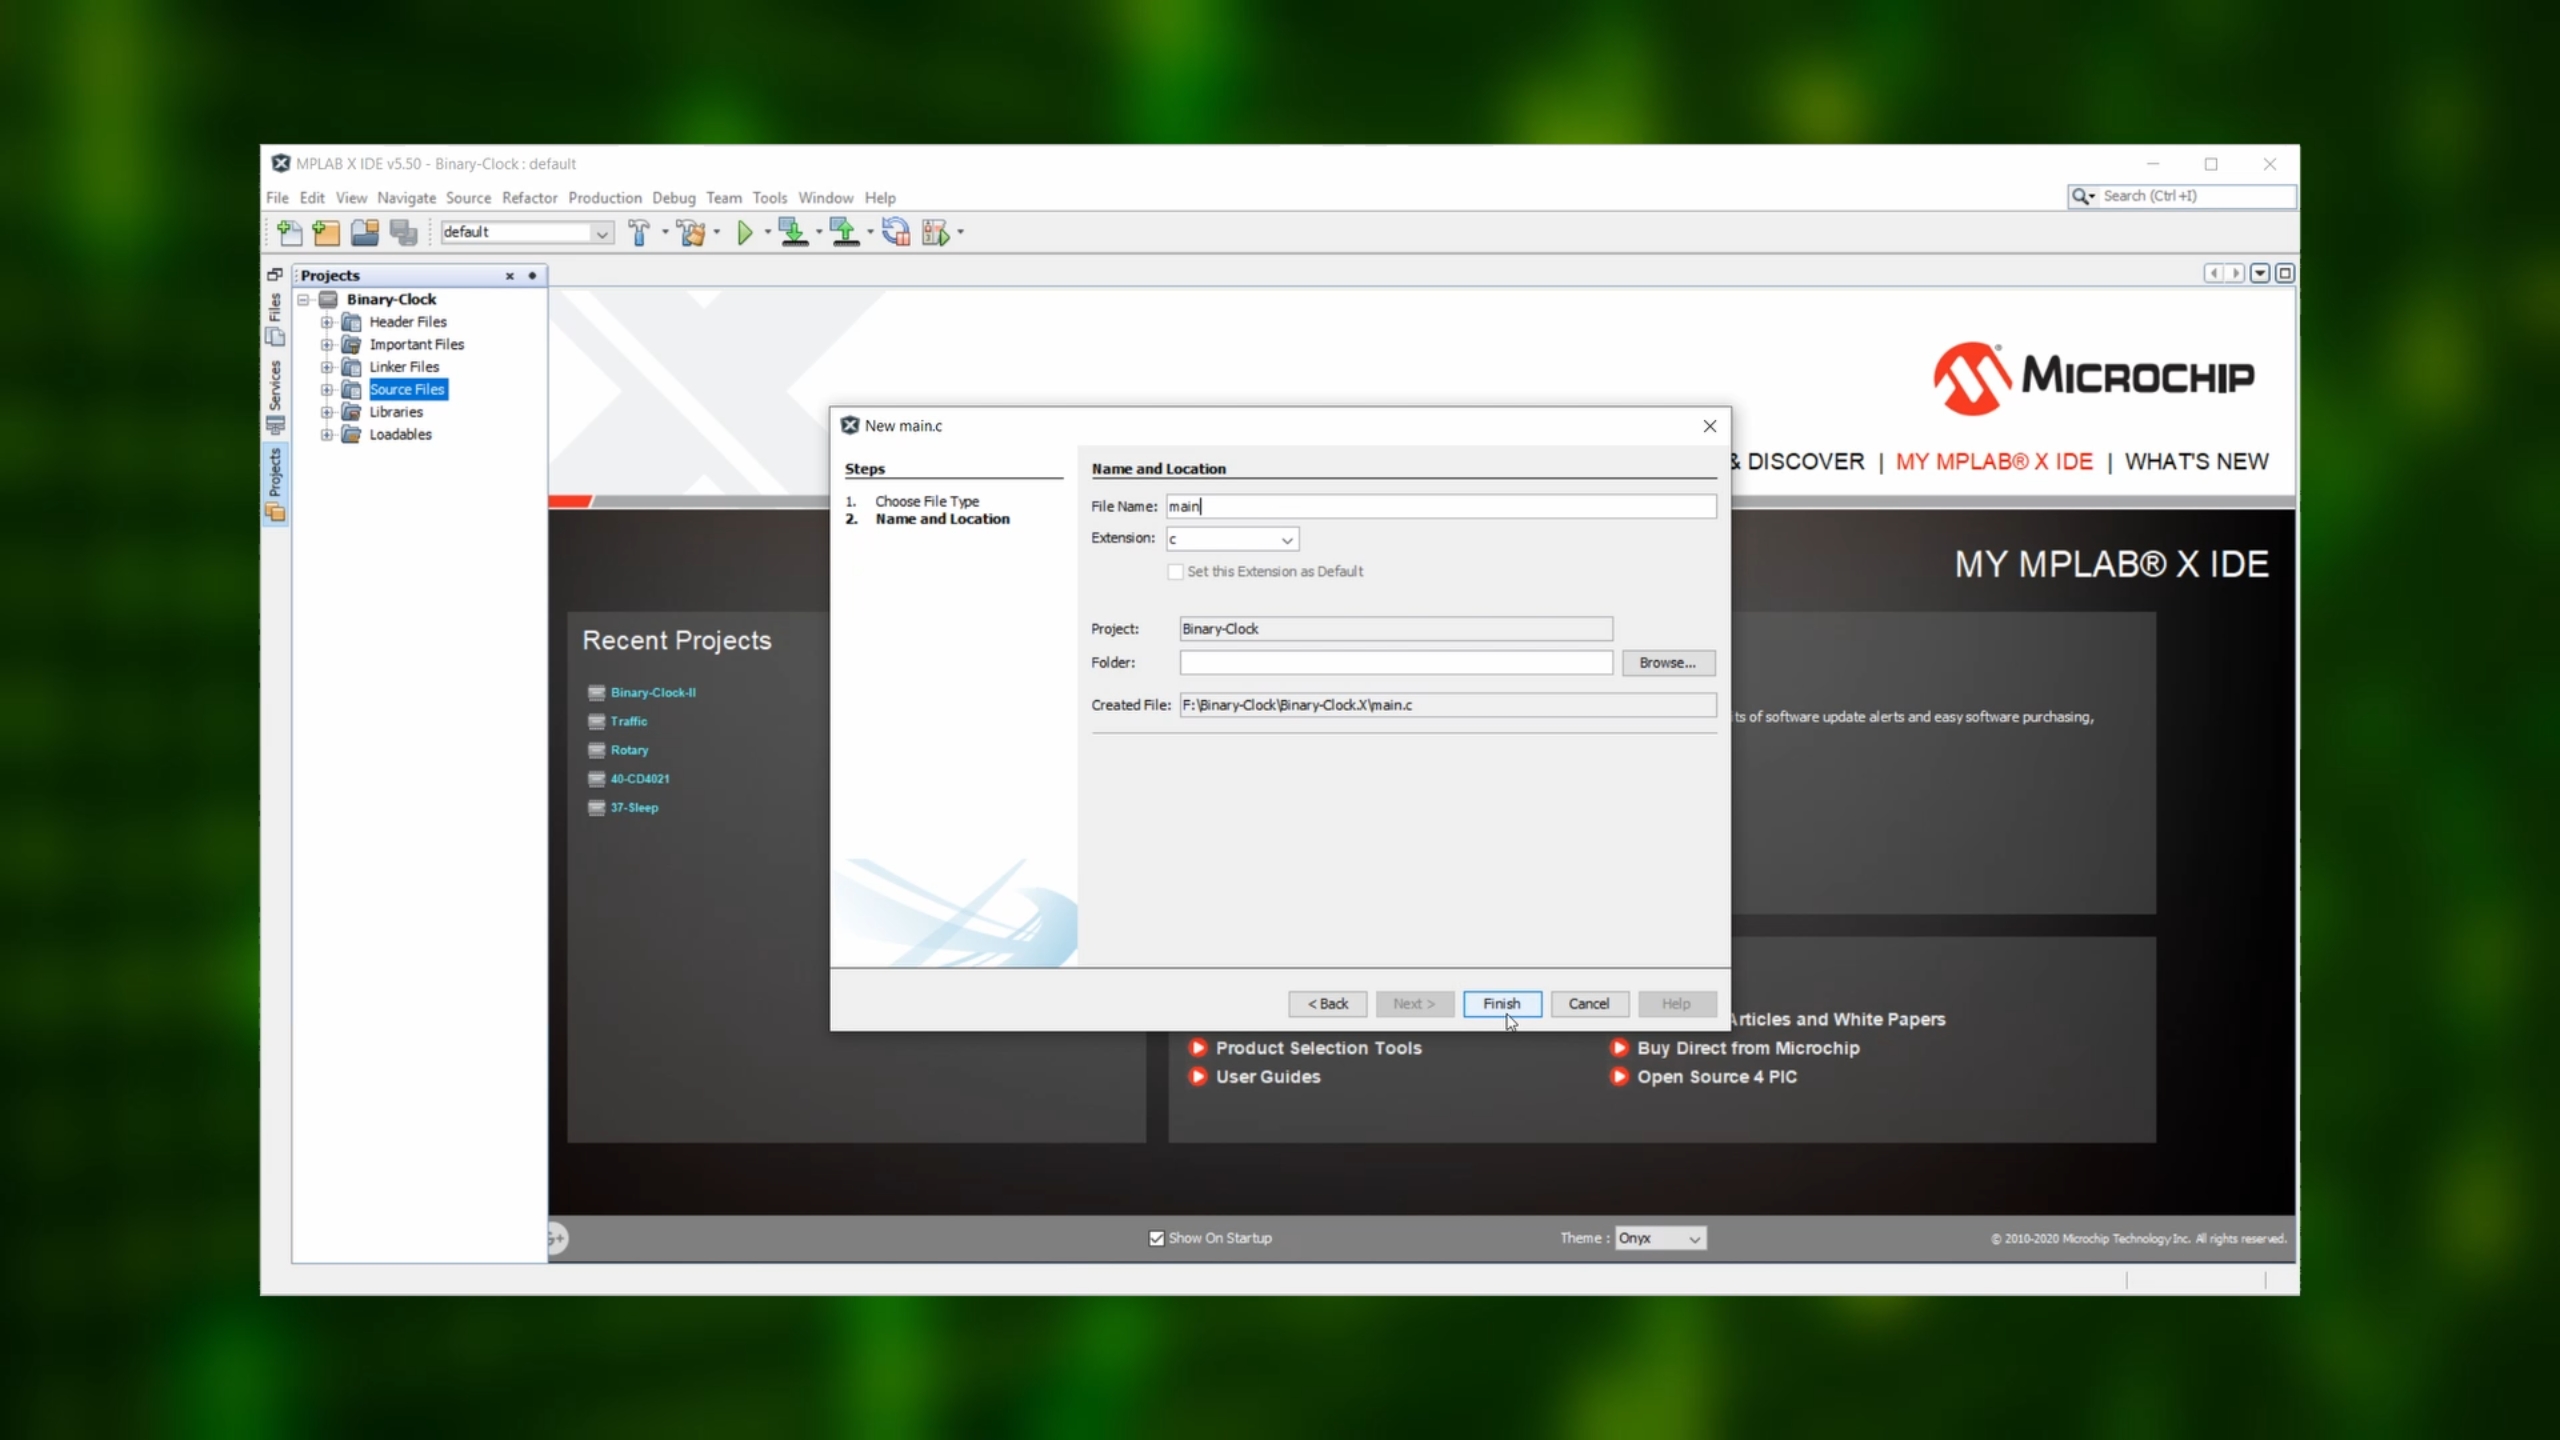This screenshot has width=2560, height=1440.
Task: Click the Read Device Memory icon
Action: tap(845, 233)
